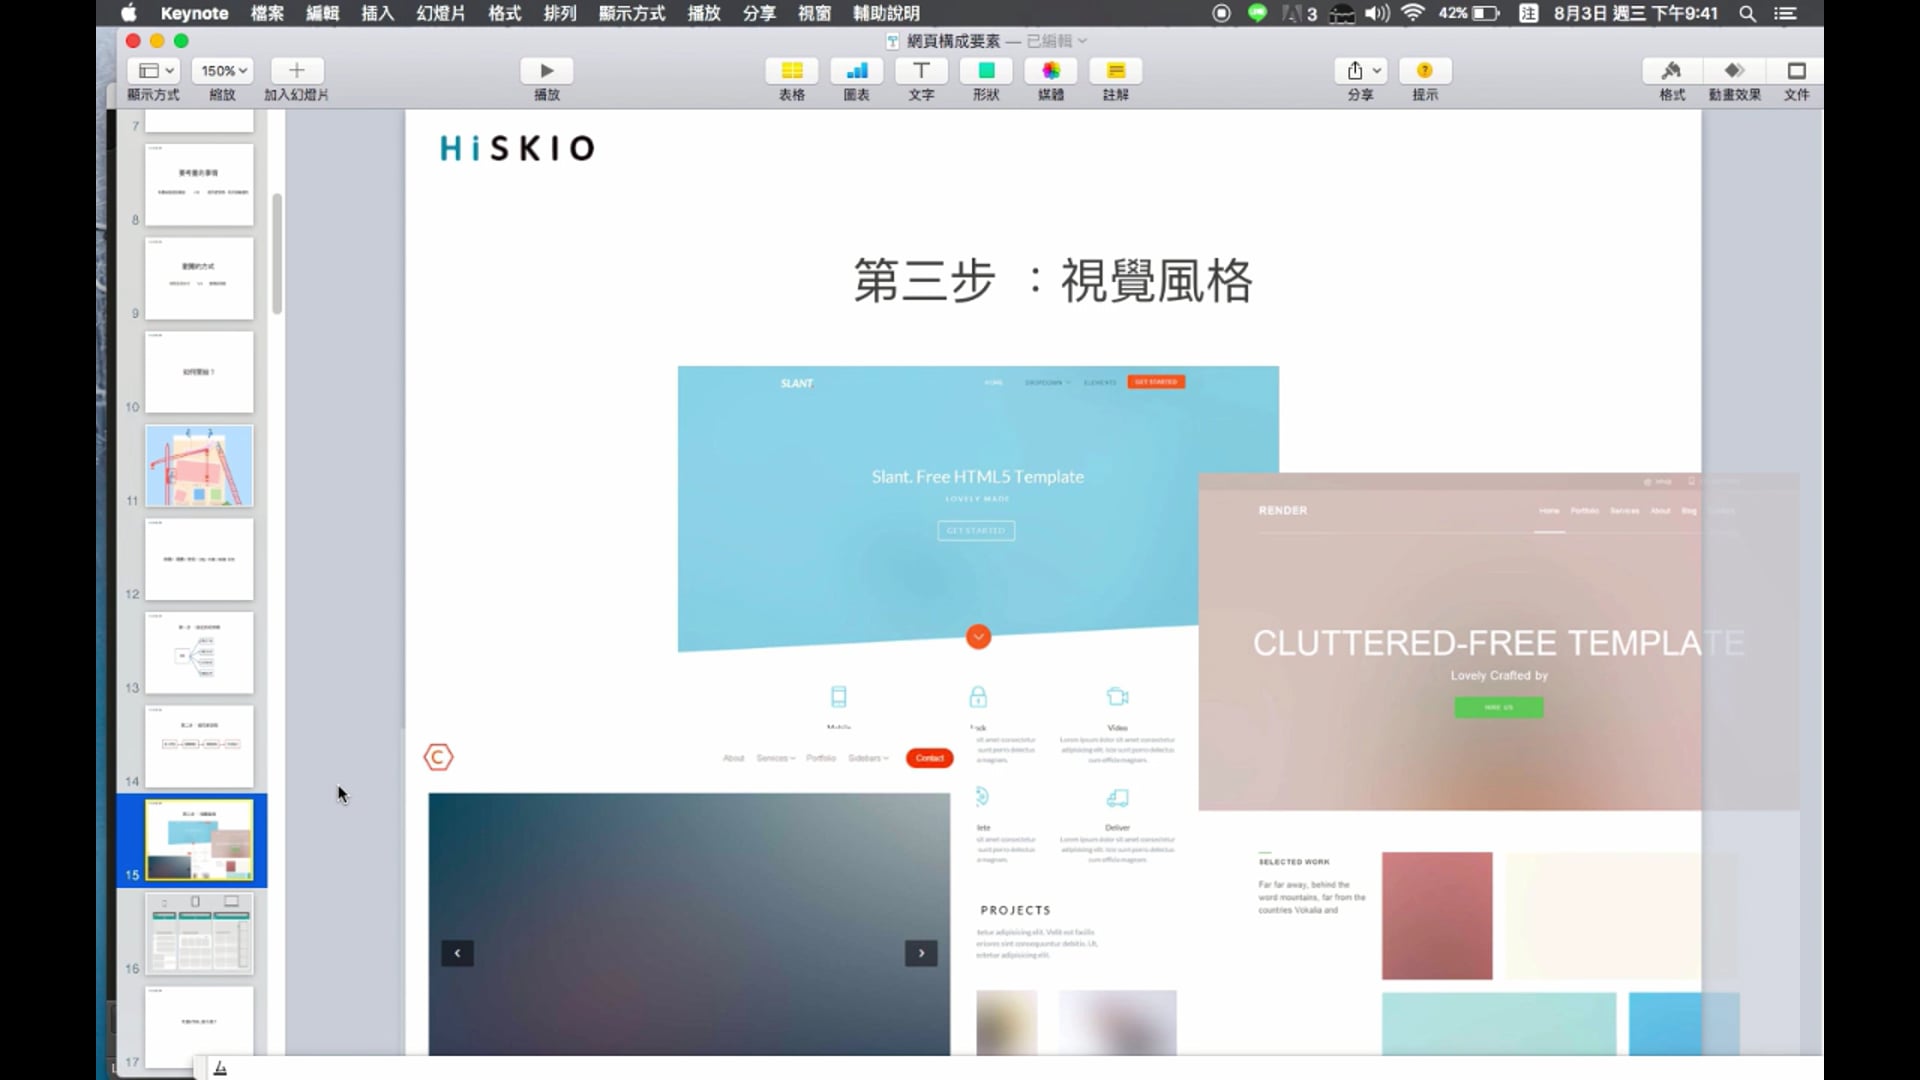Image resolution: width=1920 pixels, height=1080 pixels.
Task: Add a text box with the 文字 tool
Action: pos(921,71)
